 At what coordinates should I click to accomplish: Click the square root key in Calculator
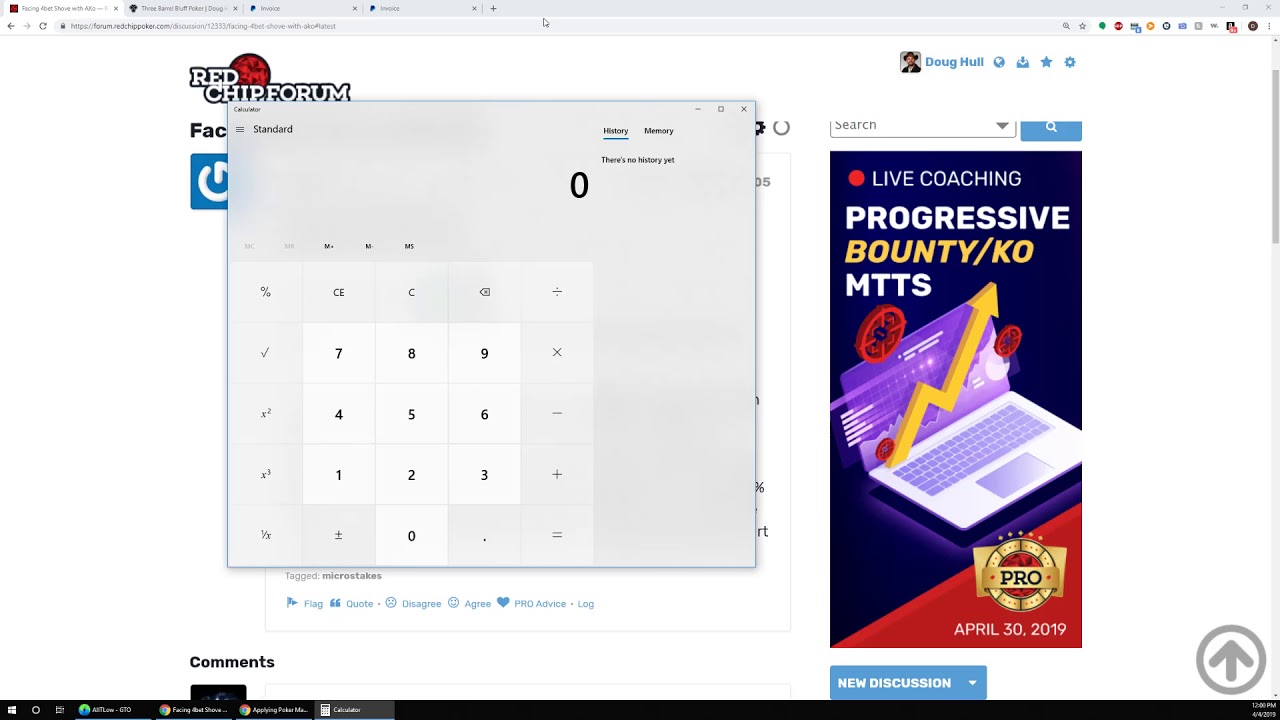[x=265, y=353]
